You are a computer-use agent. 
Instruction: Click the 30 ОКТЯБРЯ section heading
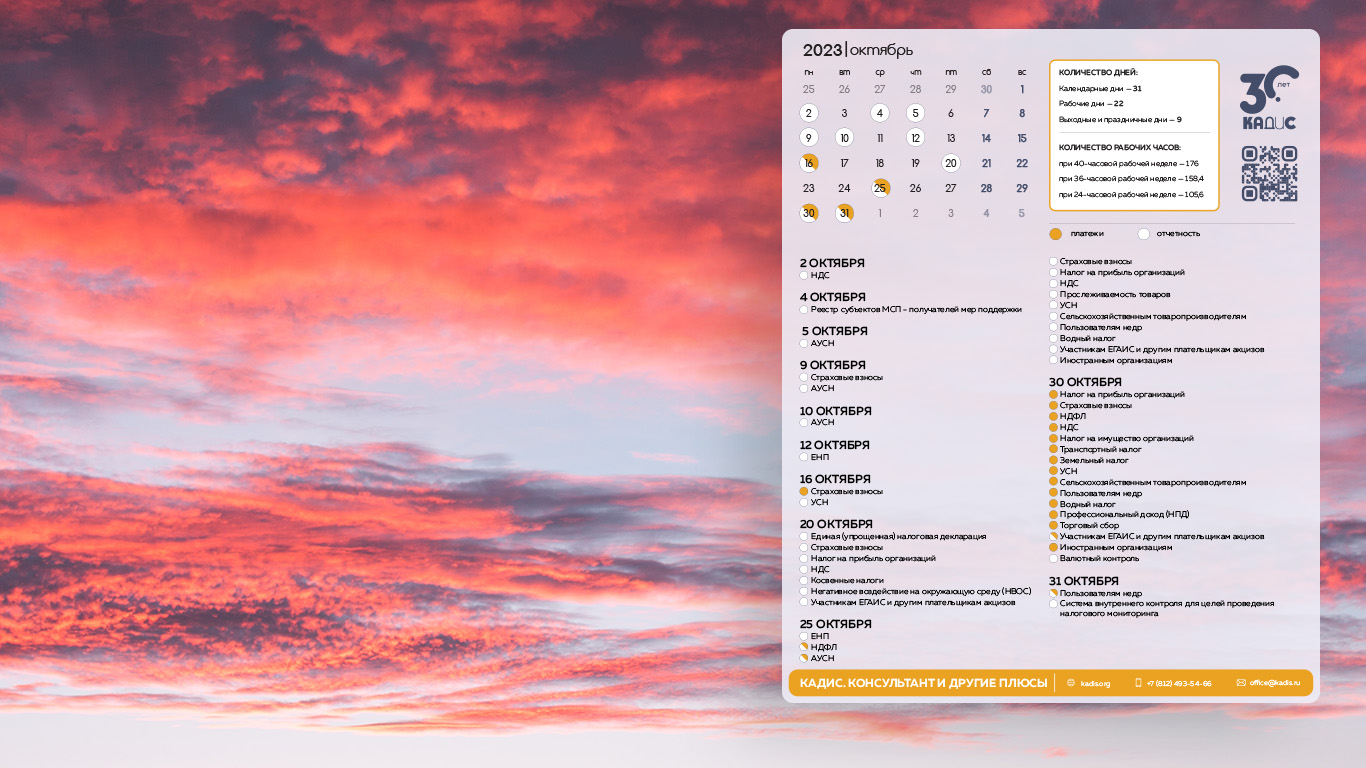(1085, 382)
